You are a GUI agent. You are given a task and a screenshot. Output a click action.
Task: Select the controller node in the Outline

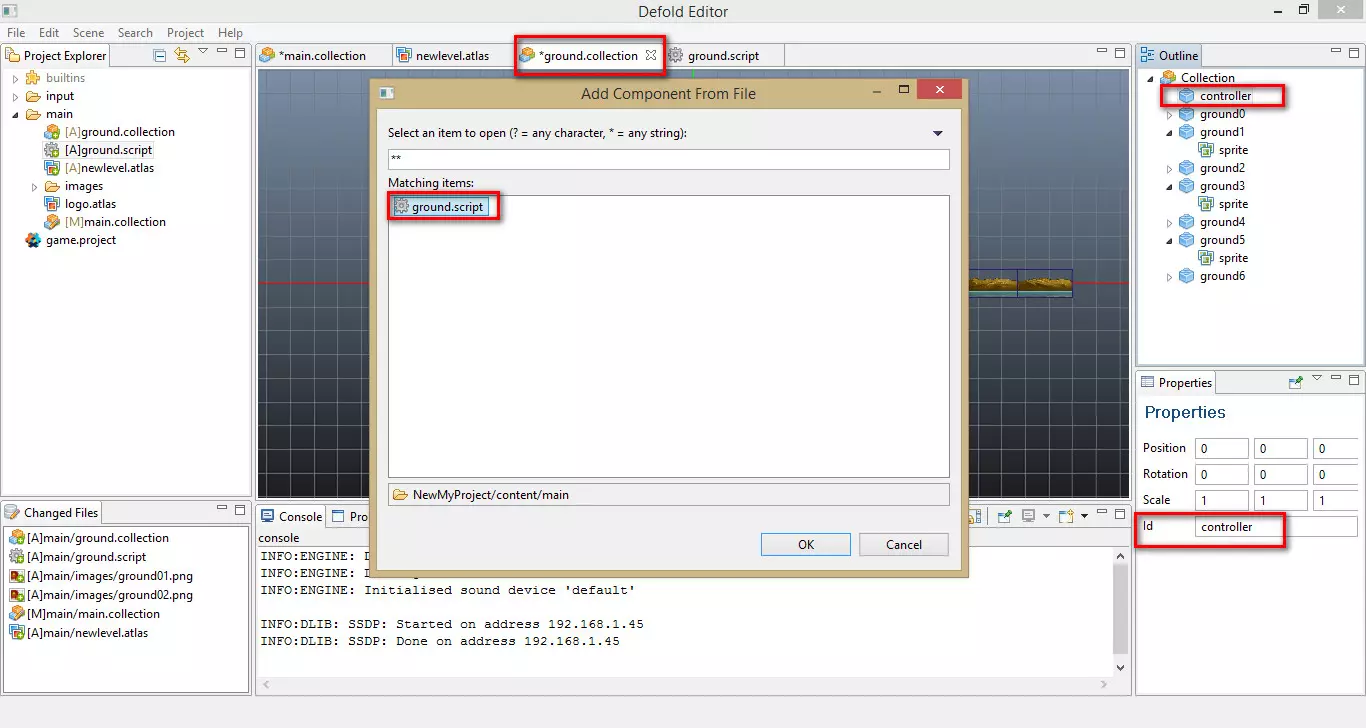(x=1222, y=95)
